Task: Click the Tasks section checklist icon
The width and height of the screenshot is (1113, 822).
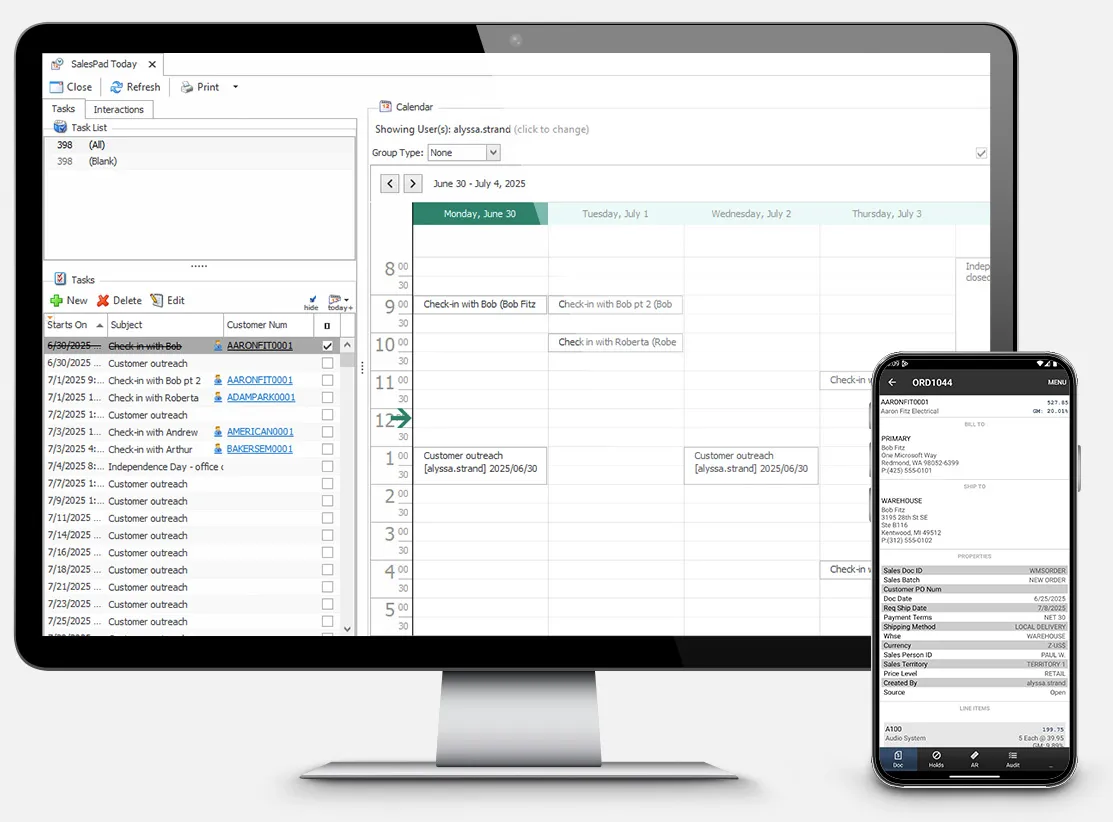Action: [60, 279]
